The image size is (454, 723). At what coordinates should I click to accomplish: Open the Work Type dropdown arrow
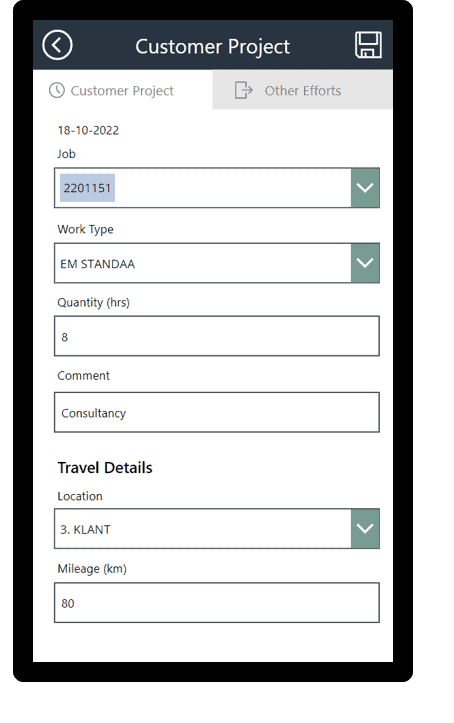tap(365, 263)
